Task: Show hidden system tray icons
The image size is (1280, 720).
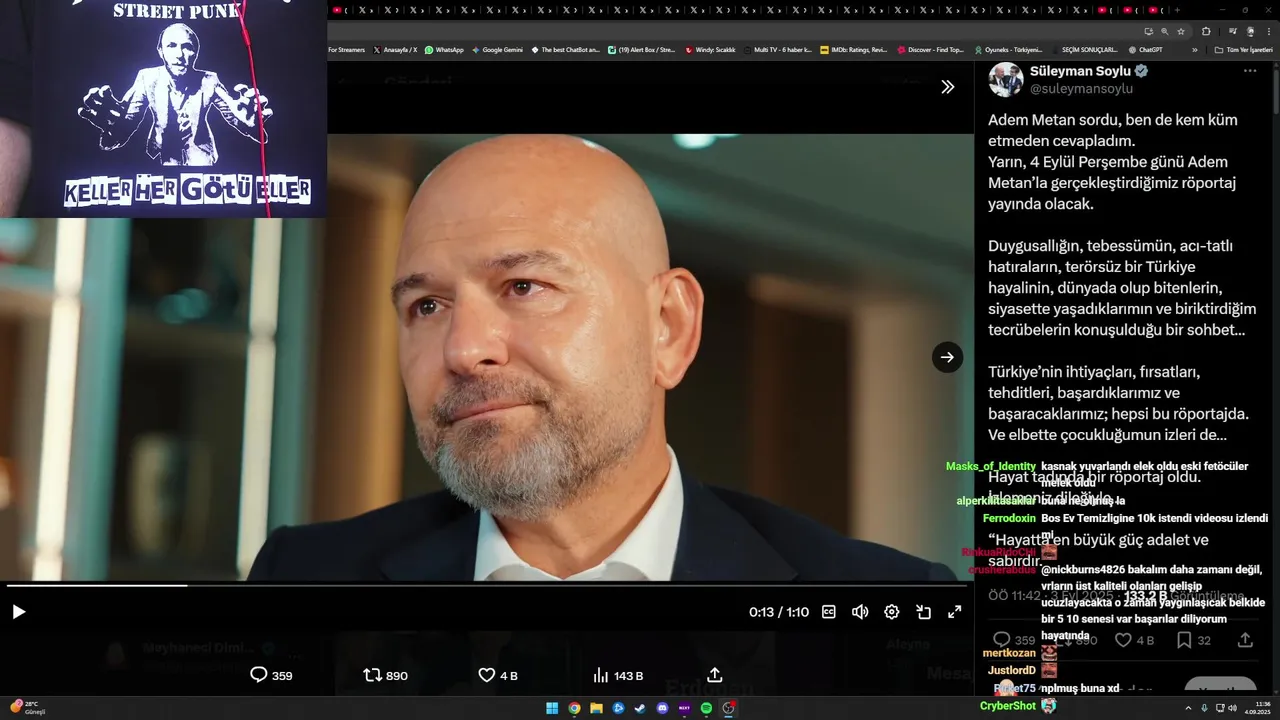Action: (1189, 708)
